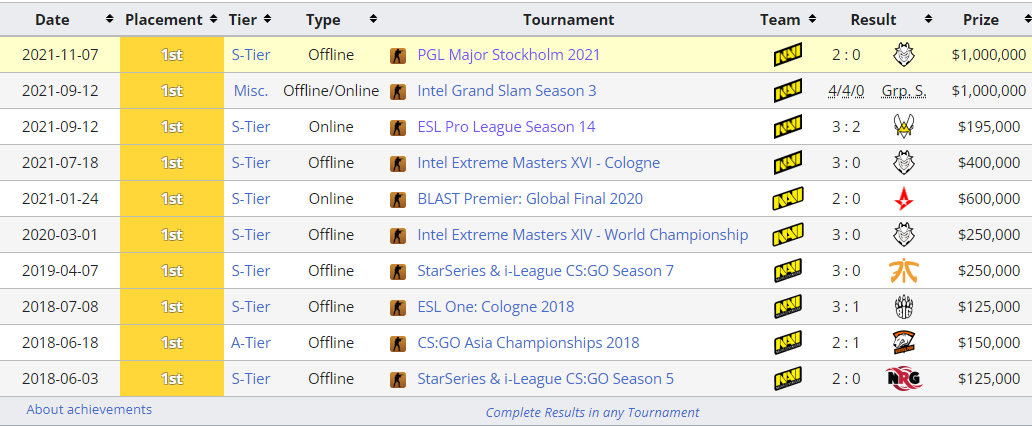Open BLAST Premier: Global Final 2020 page

tap(530, 199)
